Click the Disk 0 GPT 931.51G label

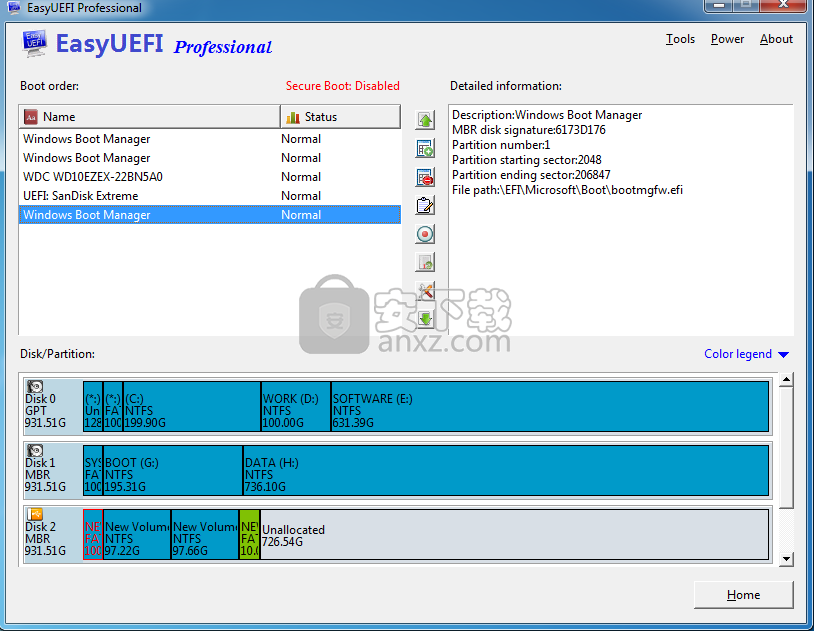45,411
